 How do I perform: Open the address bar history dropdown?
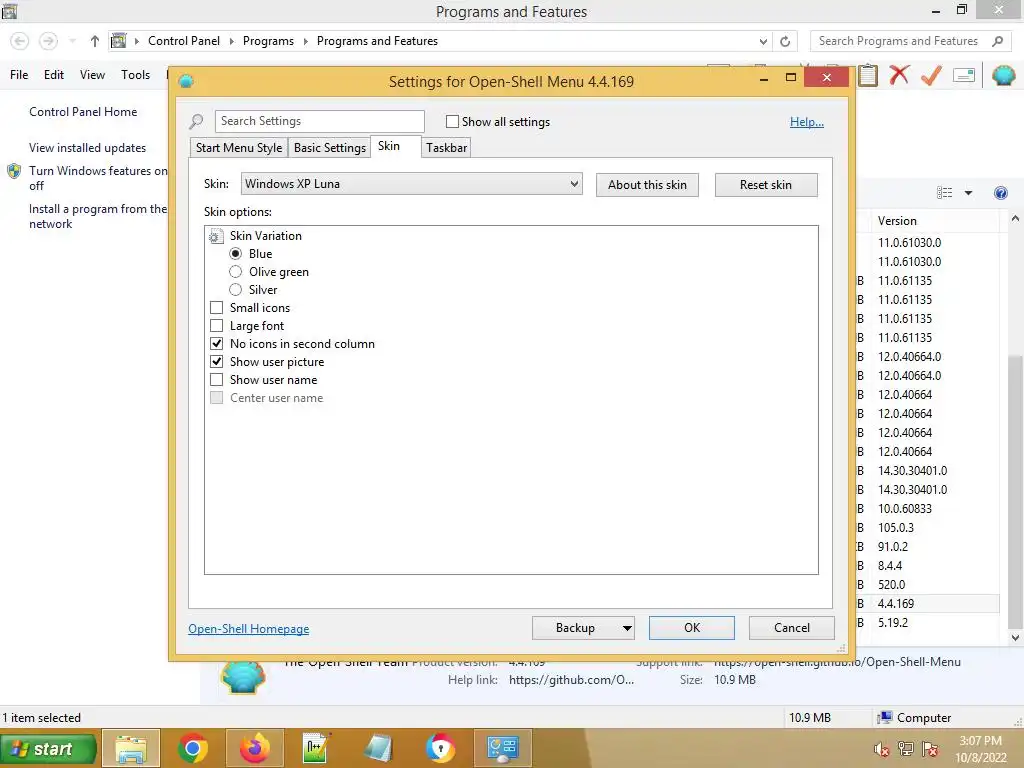coord(763,41)
